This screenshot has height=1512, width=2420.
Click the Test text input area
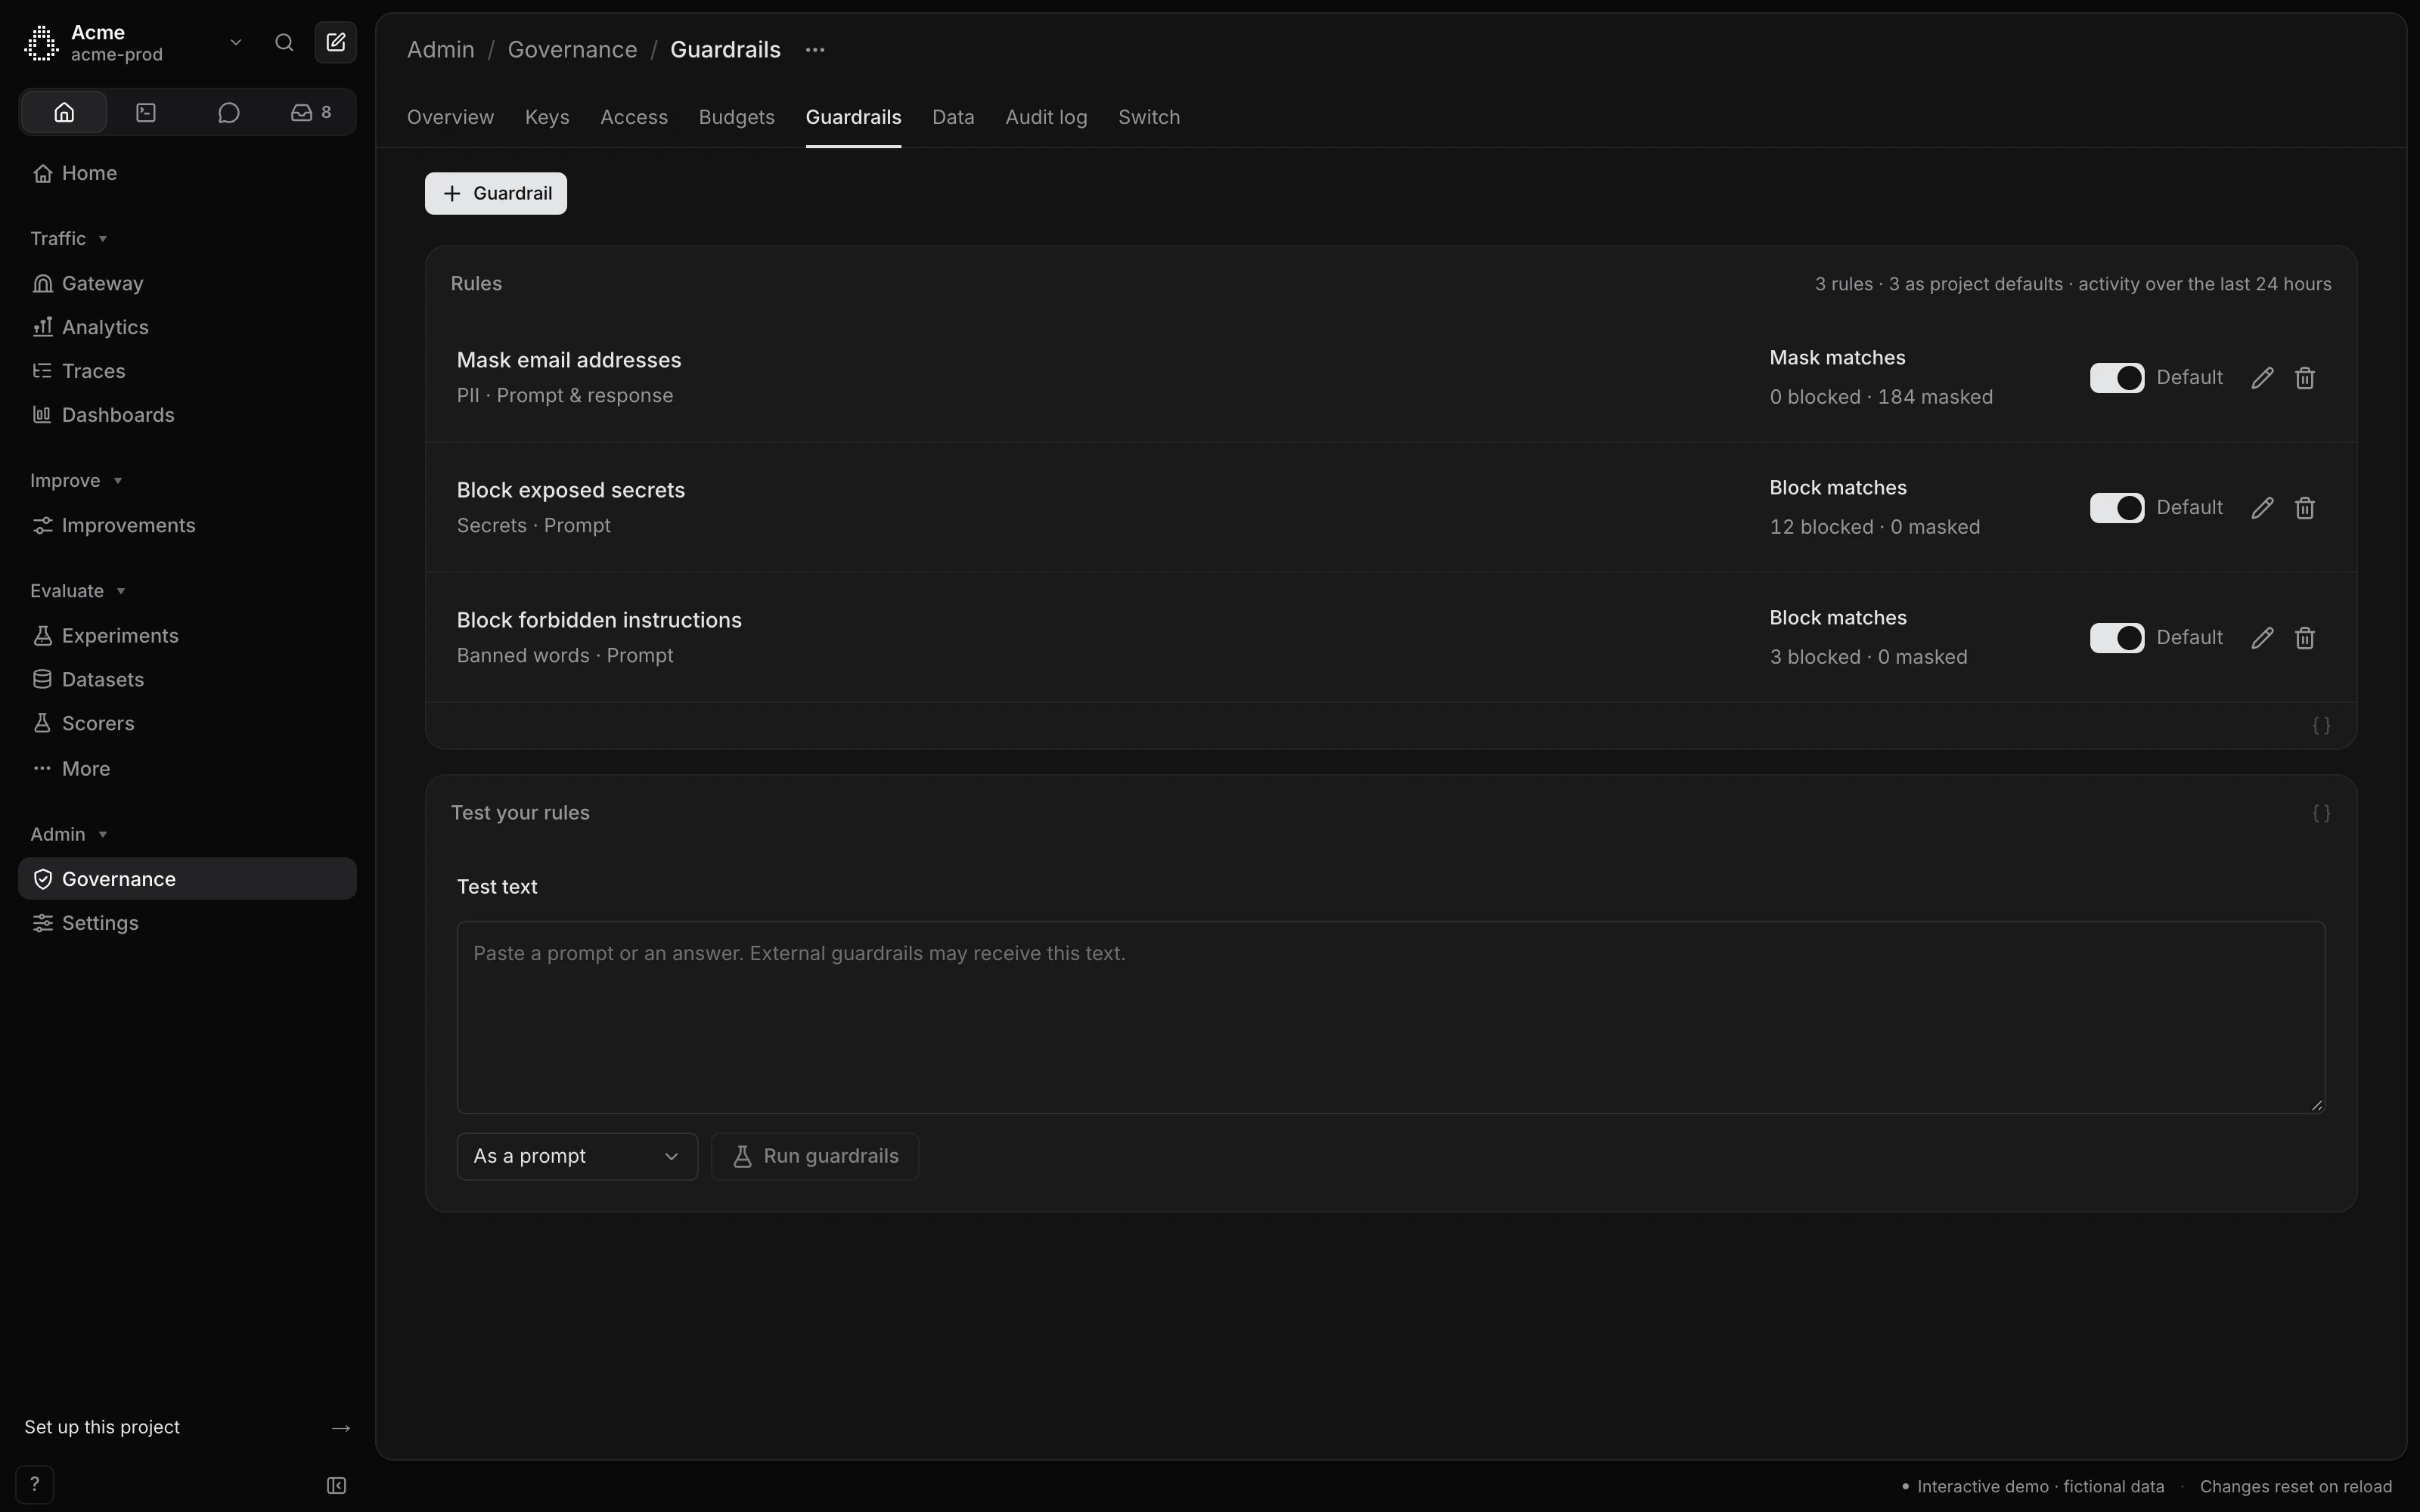tap(1391, 1017)
